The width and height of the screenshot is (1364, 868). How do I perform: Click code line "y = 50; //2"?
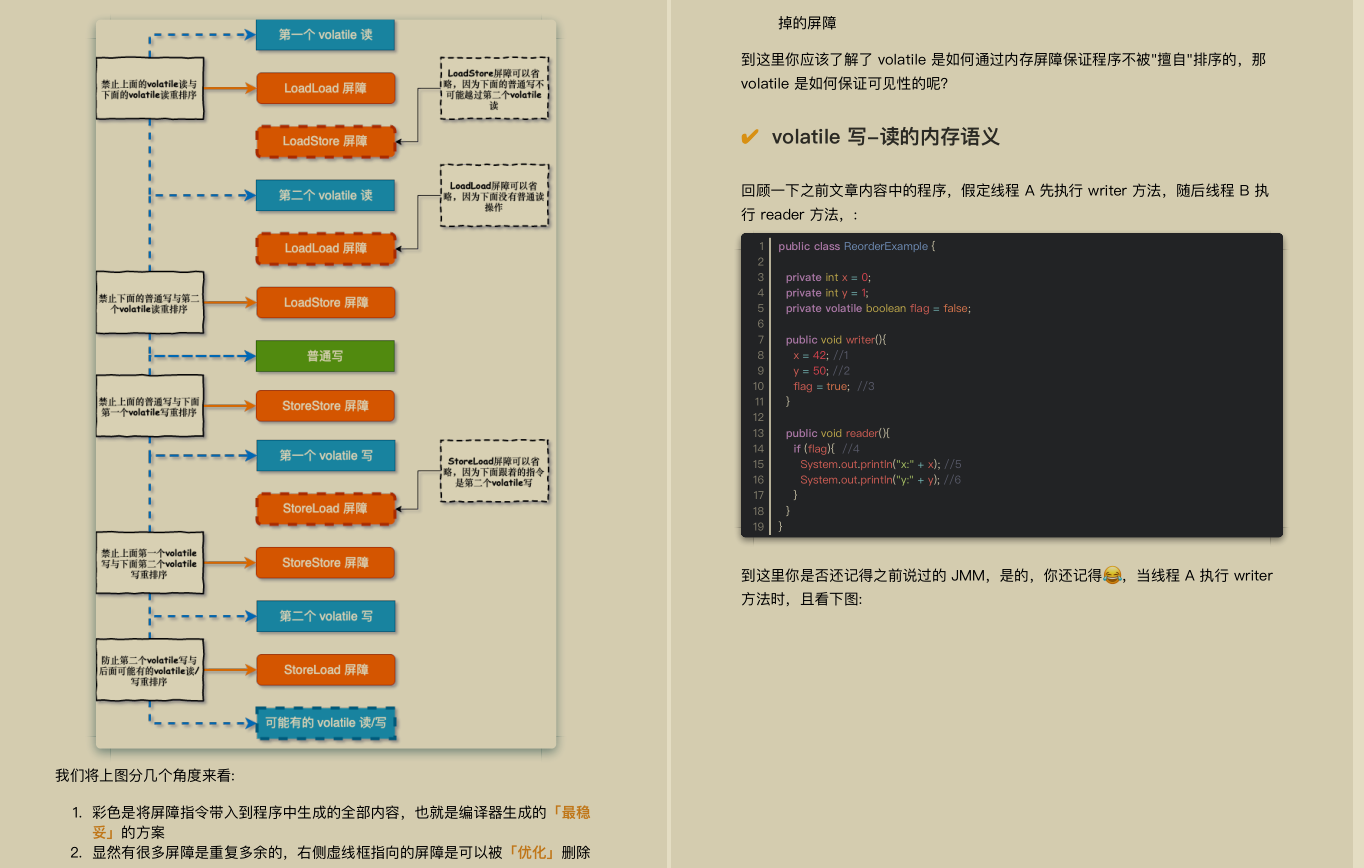pos(822,370)
